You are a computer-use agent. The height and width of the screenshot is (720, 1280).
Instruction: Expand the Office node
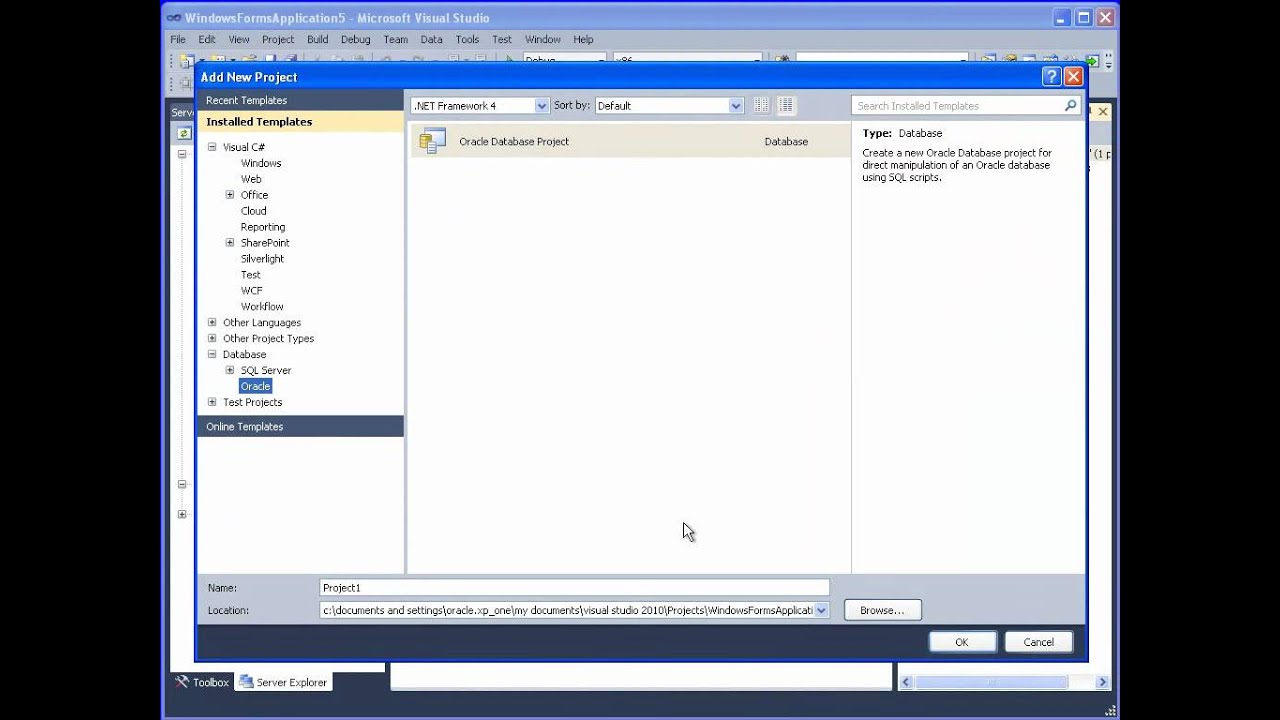pos(230,195)
